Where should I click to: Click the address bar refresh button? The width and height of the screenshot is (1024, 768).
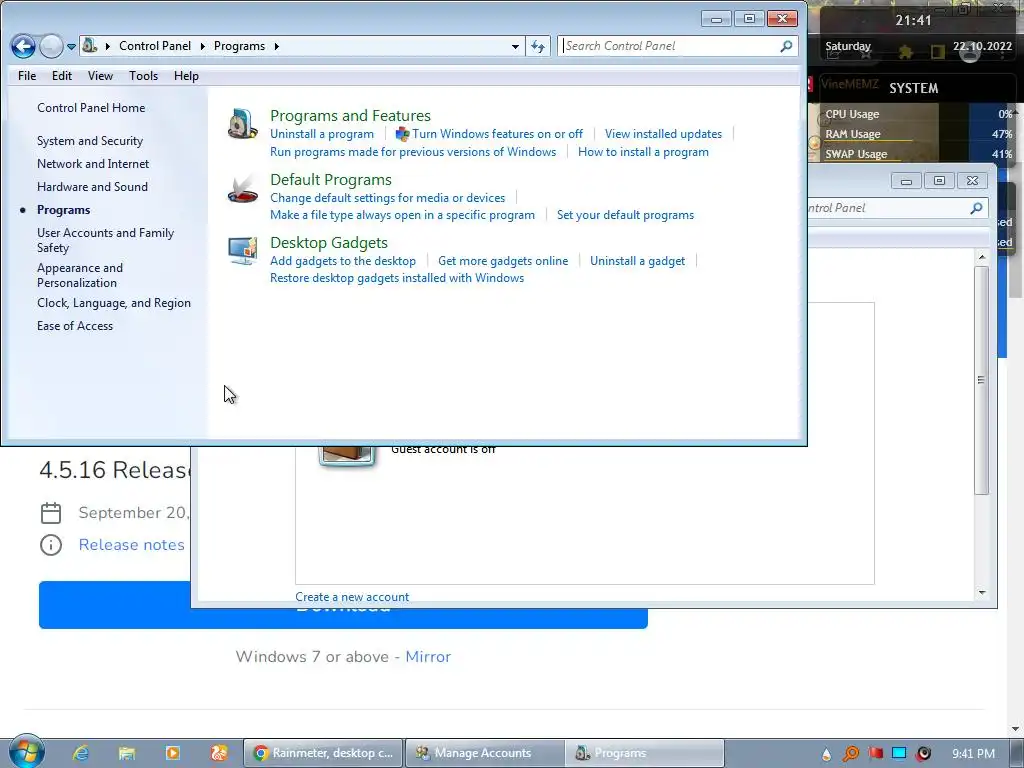click(x=537, y=46)
